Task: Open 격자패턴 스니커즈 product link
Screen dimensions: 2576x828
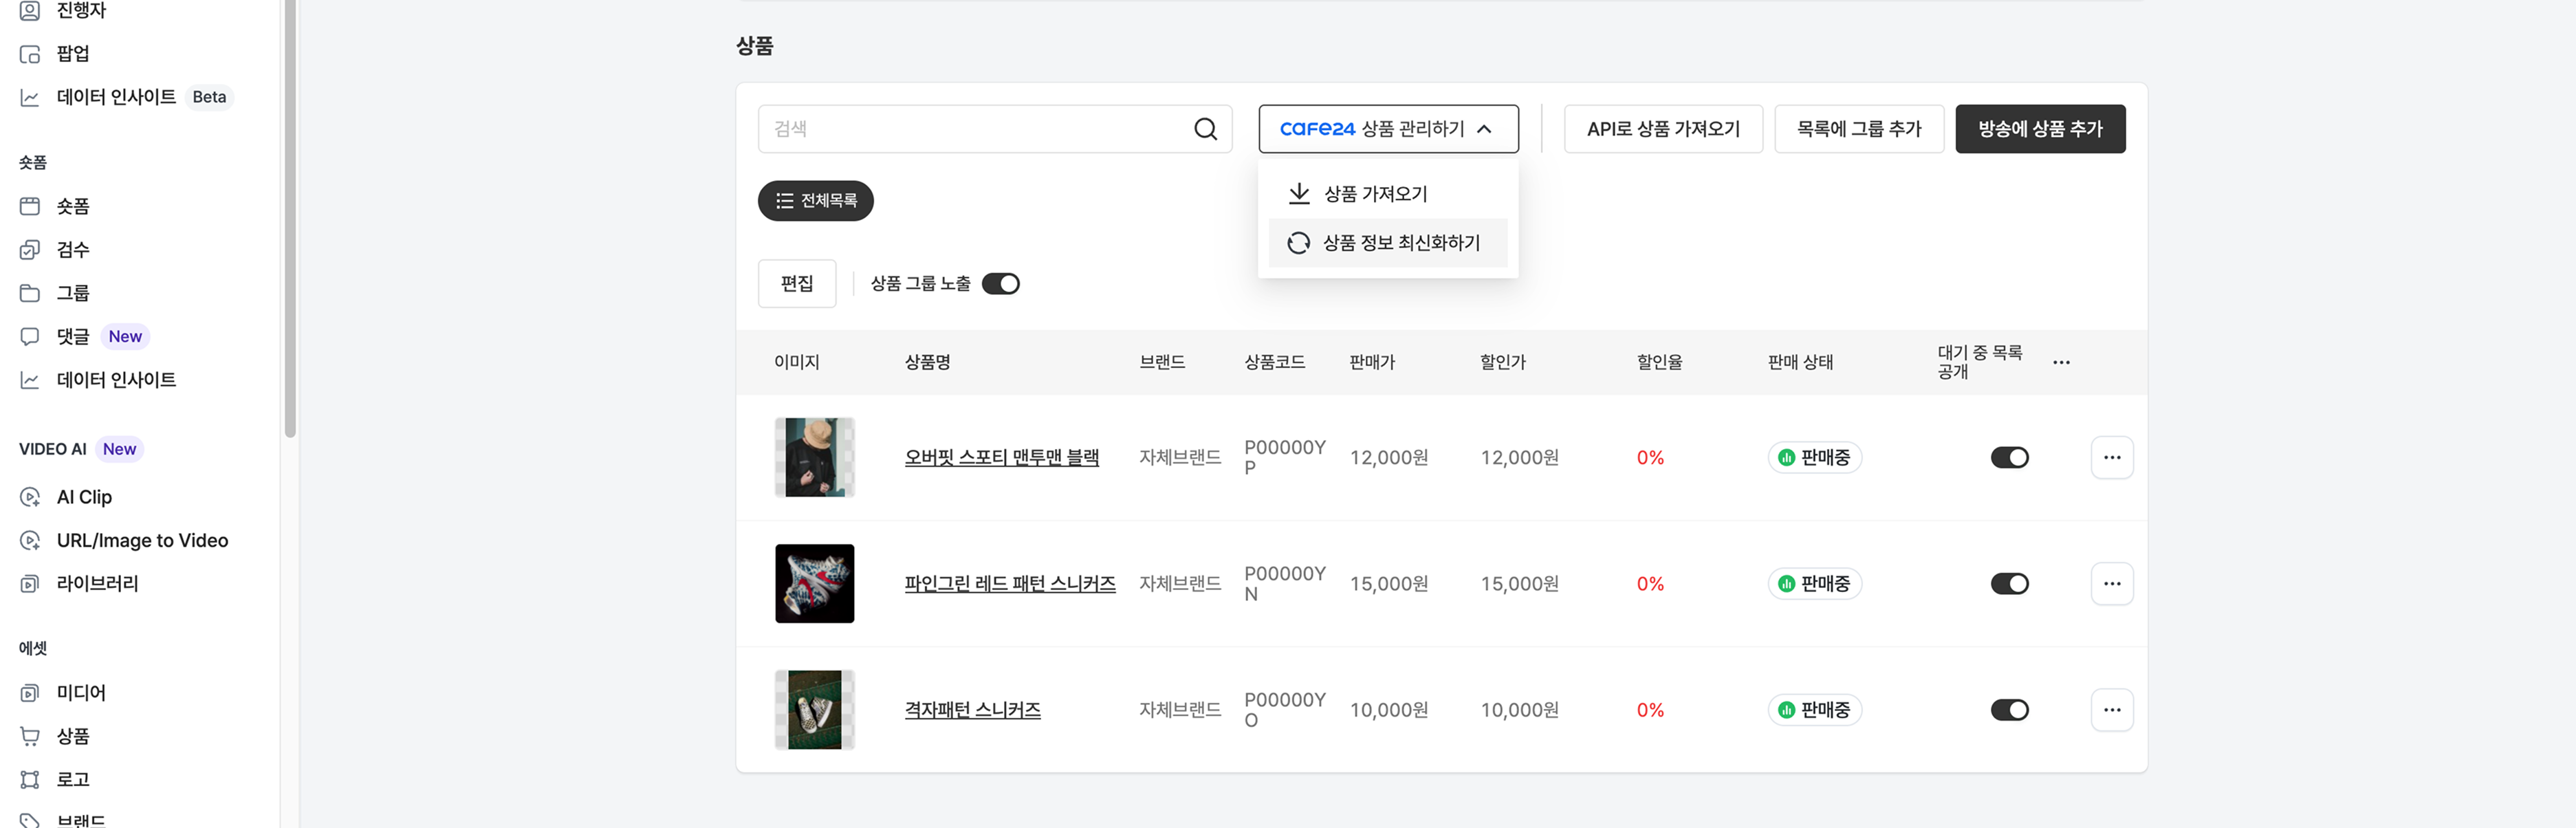Action: [x=972, y=709]
